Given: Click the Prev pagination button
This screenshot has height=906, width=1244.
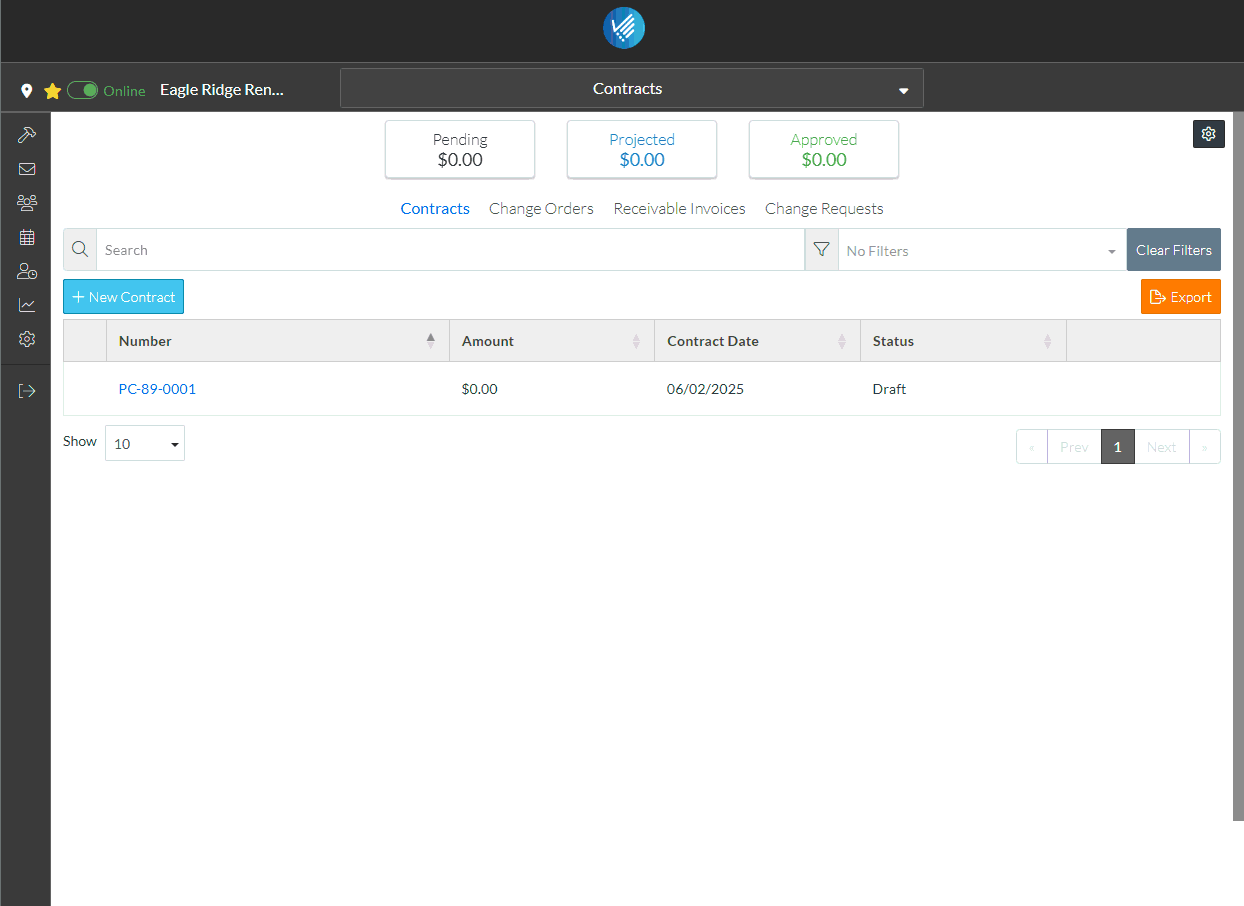Looking at the screenshot, I should point(1074,447).
